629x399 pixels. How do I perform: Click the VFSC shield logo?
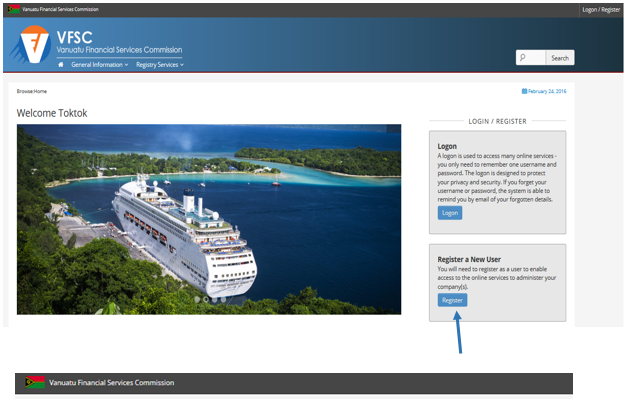tap(31, 44)
